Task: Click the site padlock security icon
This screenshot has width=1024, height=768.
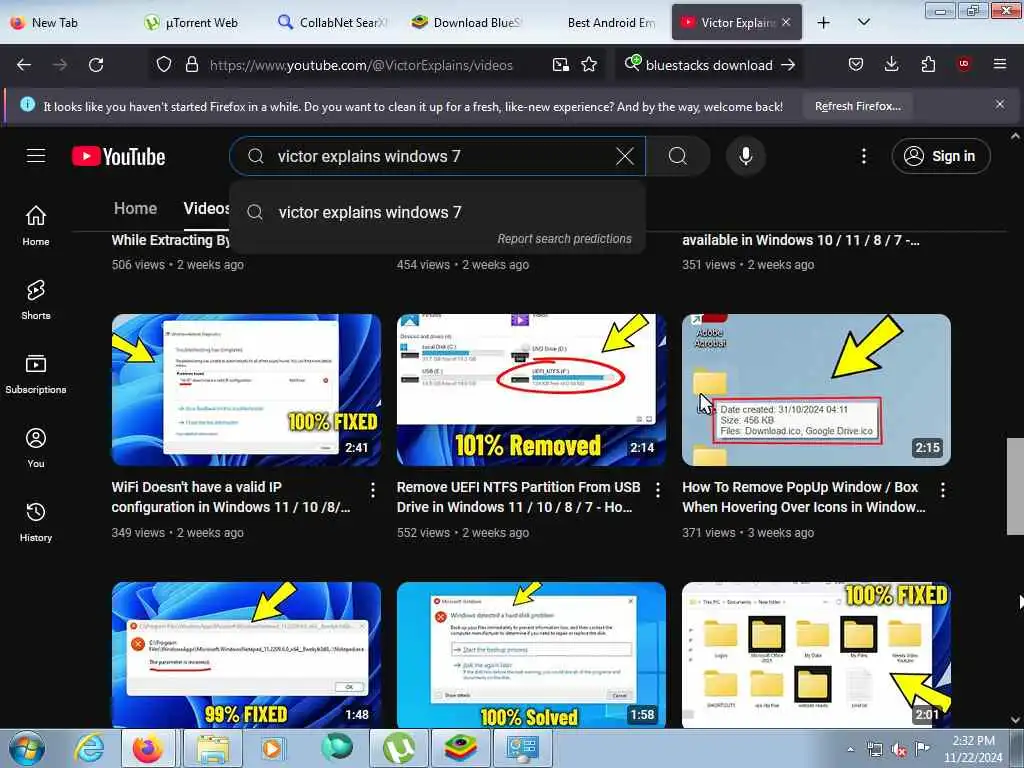Action: coord(191,65)
